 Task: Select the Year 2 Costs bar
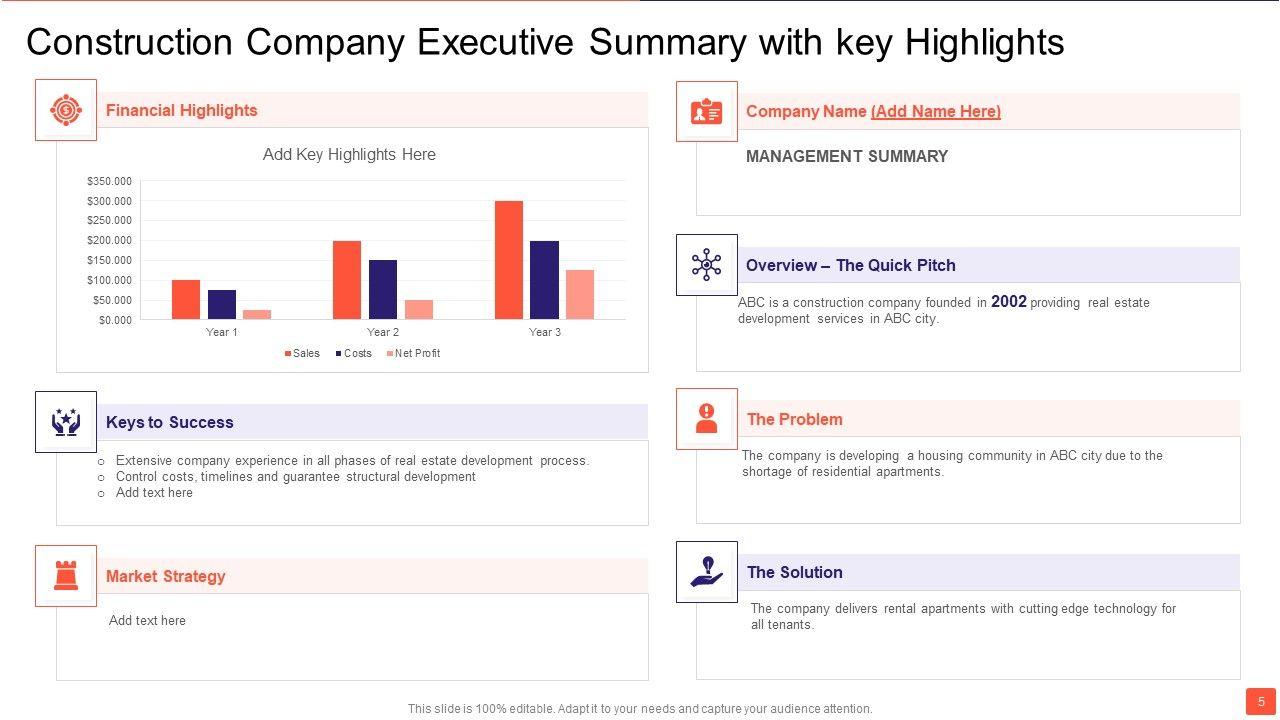(383, 289)
